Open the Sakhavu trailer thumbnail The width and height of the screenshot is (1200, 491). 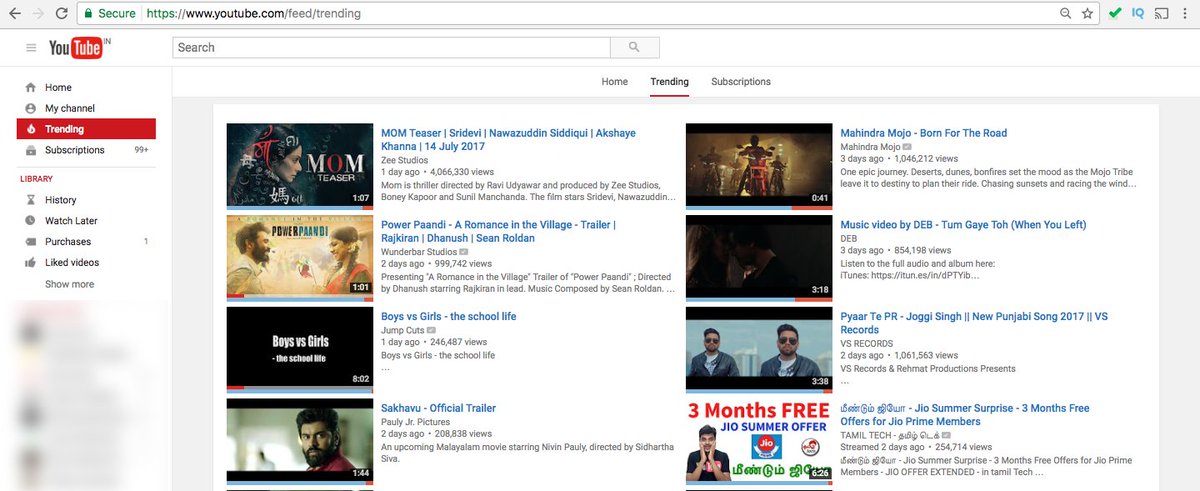300,440
